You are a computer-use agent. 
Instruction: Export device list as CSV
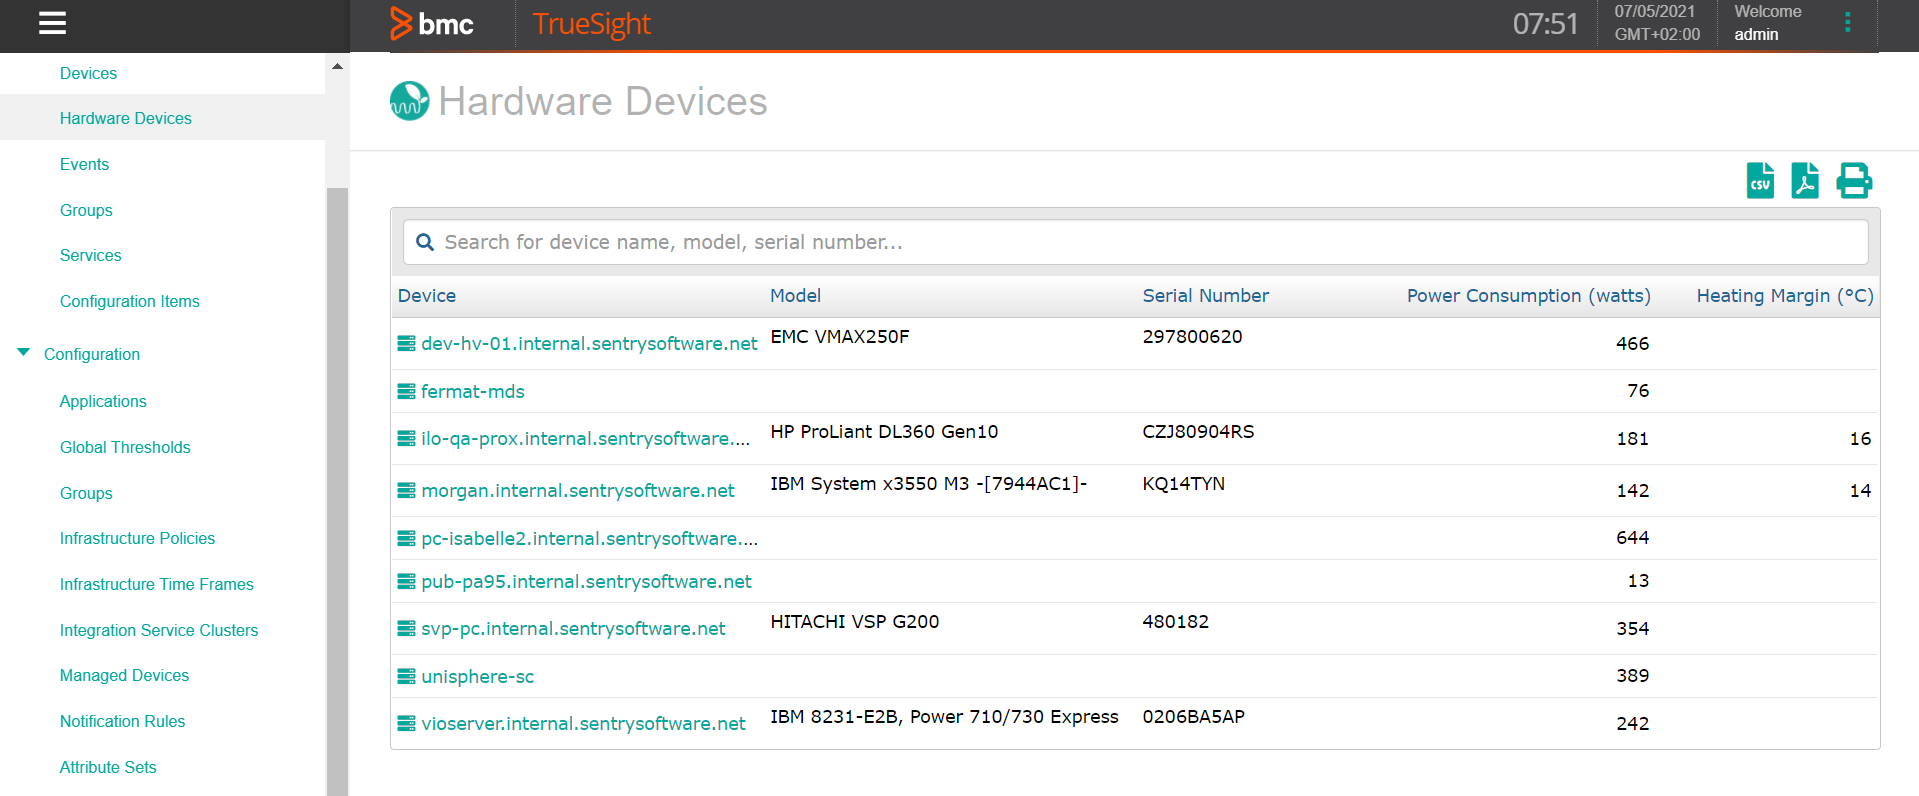(x=1760, y=181)
